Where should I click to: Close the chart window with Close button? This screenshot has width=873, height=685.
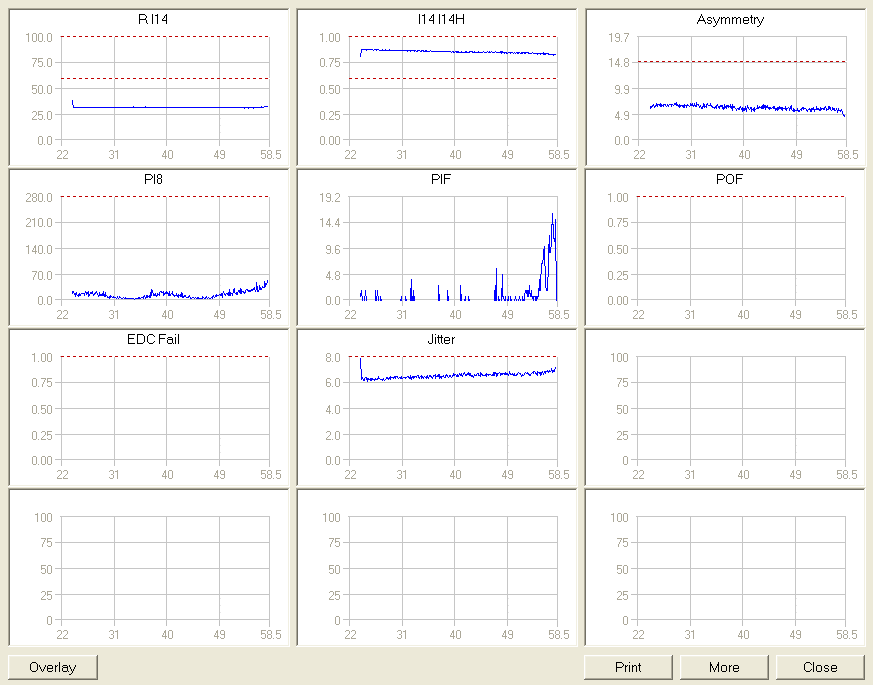820,667
